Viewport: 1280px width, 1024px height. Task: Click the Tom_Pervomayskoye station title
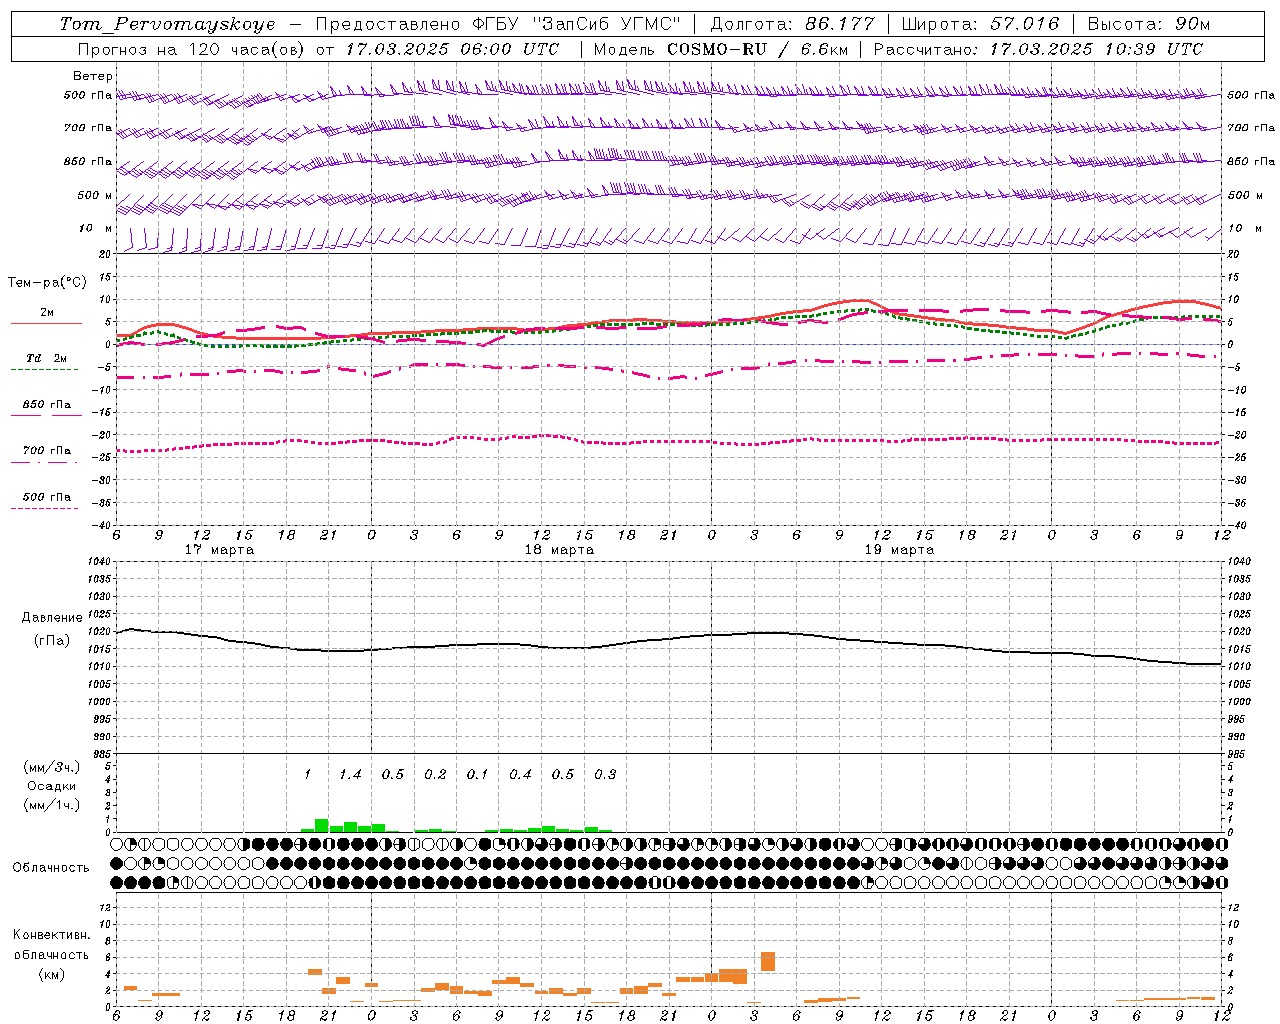point(167,24)
